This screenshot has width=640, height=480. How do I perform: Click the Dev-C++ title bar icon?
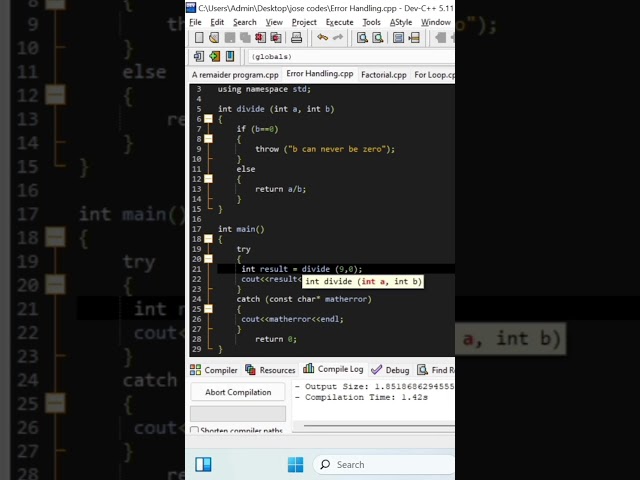coord(191,7)
